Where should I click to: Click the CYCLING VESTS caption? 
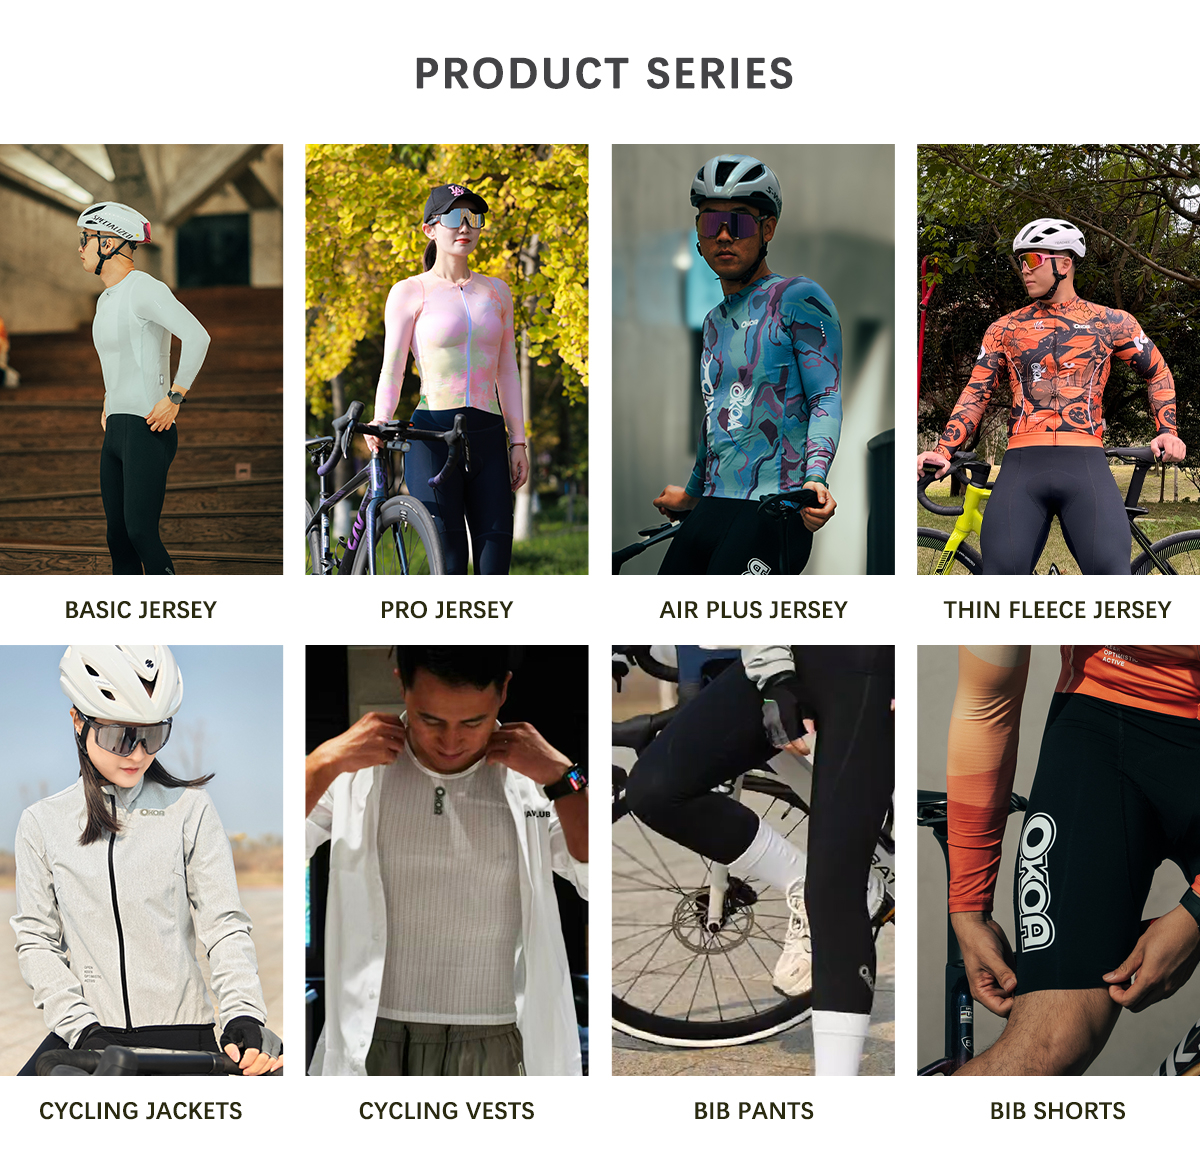click(447, 1111)
